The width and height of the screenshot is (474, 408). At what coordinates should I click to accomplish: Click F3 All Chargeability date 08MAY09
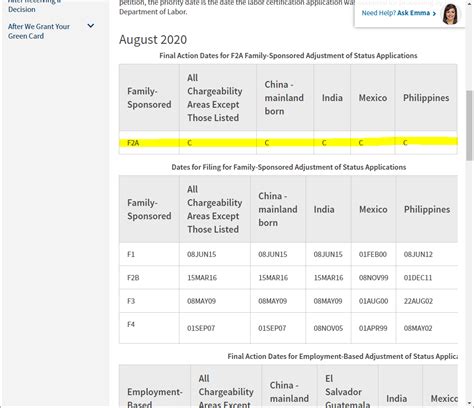pyautogui.click(x=201, y=301)
